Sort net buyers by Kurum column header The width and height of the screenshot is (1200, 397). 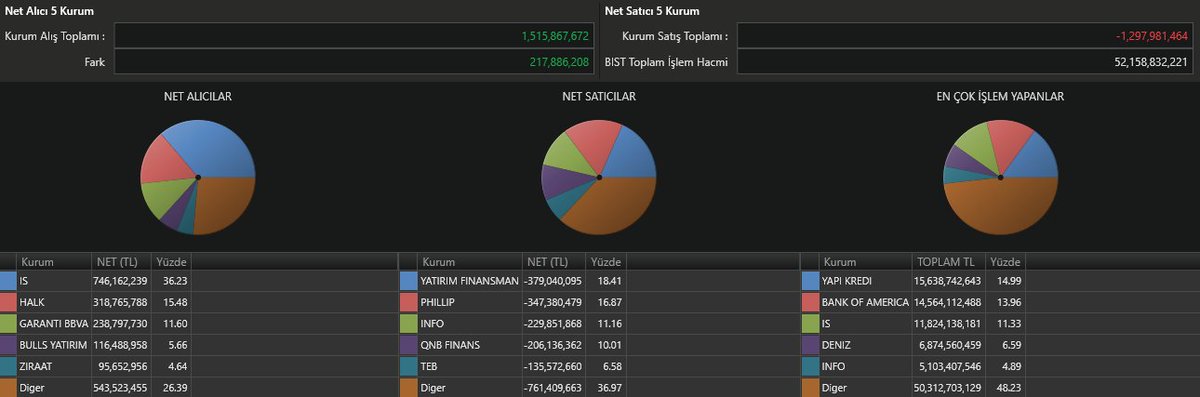tap(54, 262)
